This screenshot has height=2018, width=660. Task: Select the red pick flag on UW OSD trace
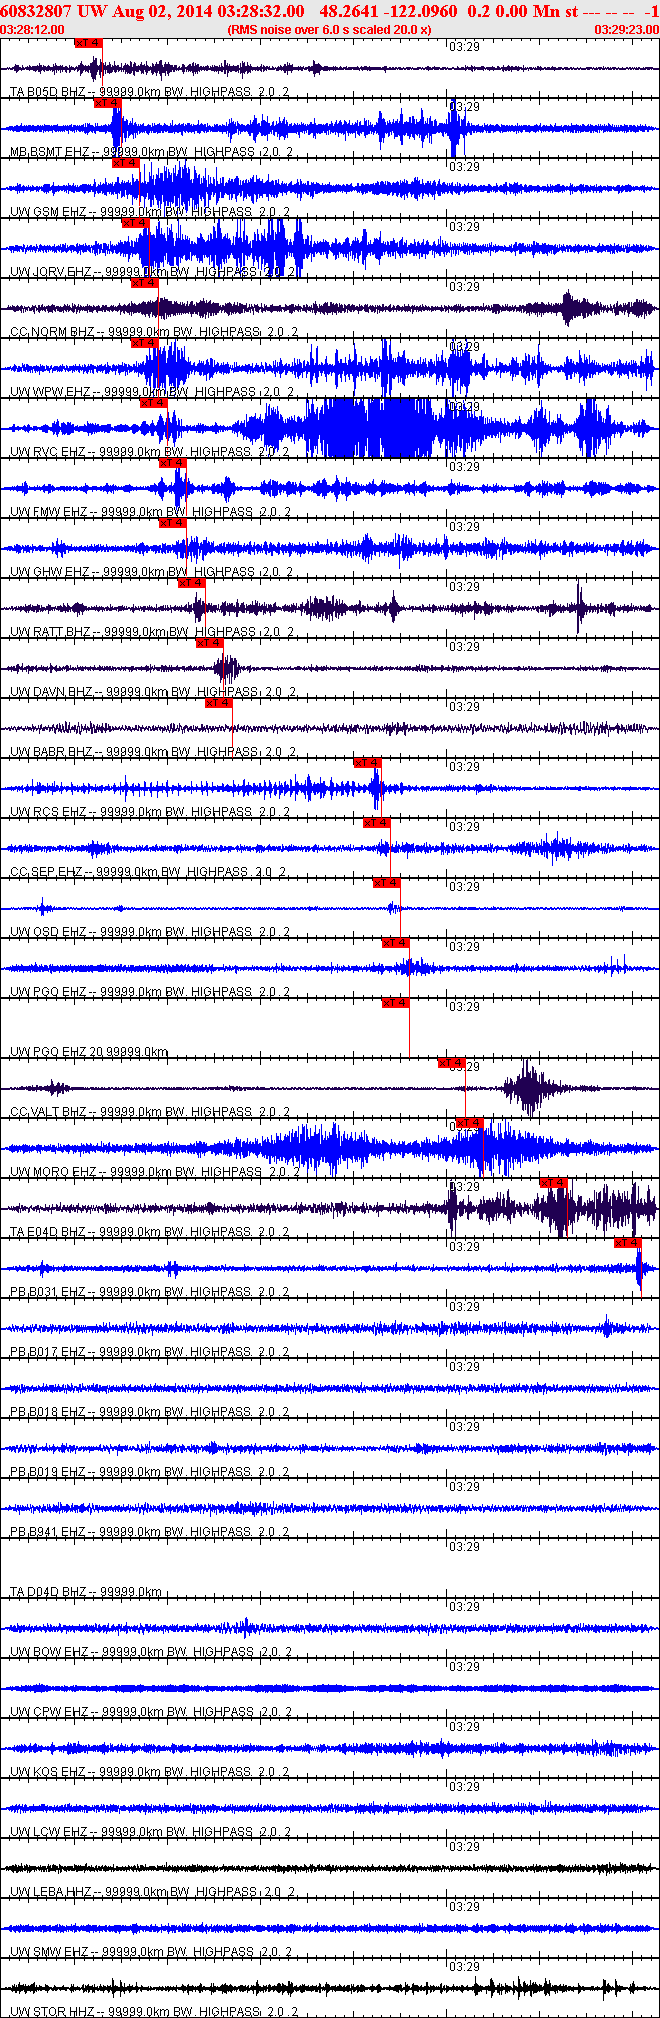pos(387,883)
